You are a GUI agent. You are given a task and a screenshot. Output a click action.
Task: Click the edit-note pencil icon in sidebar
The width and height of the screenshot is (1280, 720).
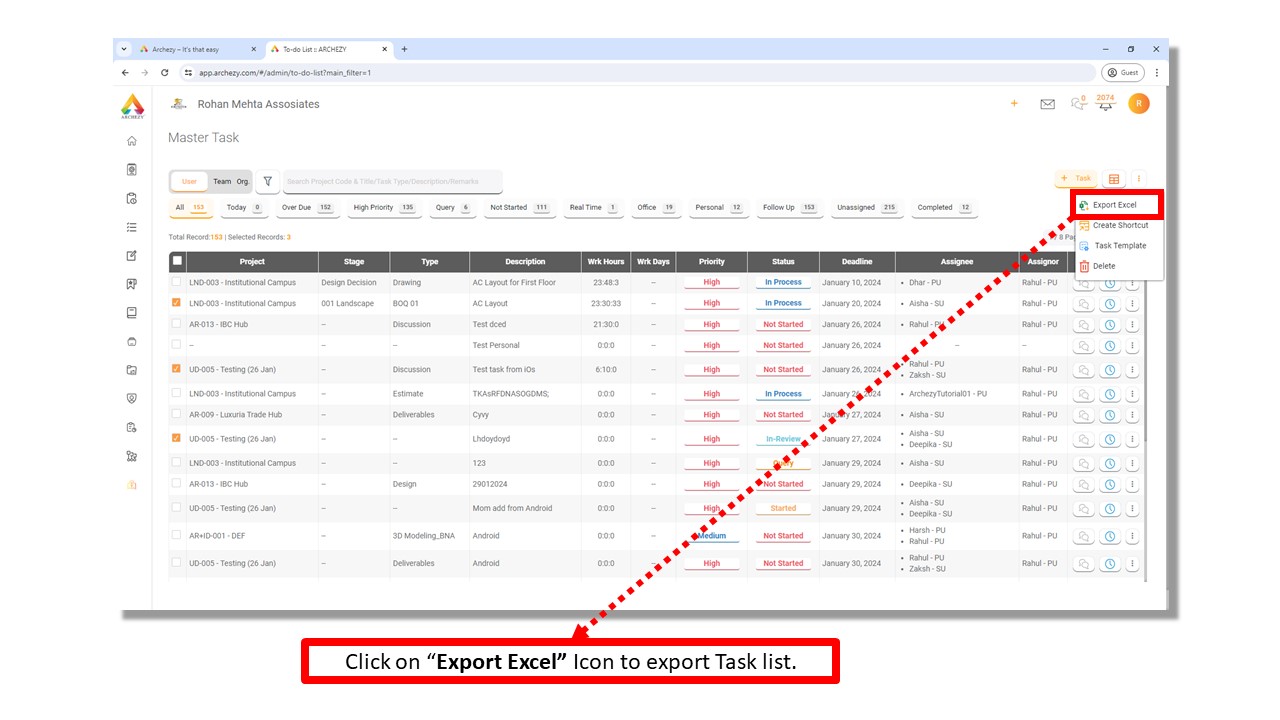click(132, 256)
